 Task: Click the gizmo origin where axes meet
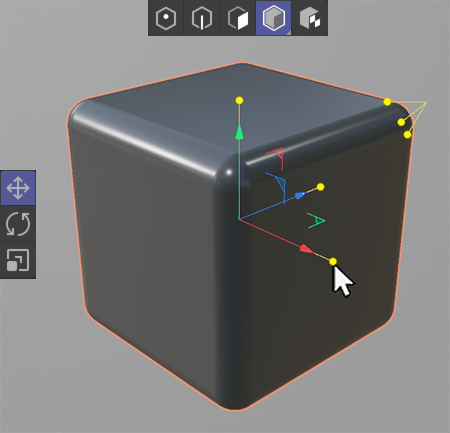[x=239, y=219]
